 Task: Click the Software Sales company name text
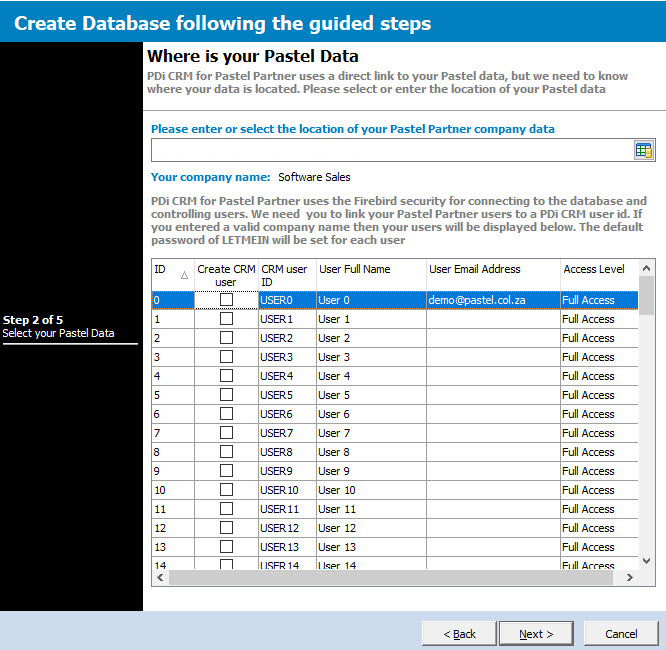[x=314, y=177]
